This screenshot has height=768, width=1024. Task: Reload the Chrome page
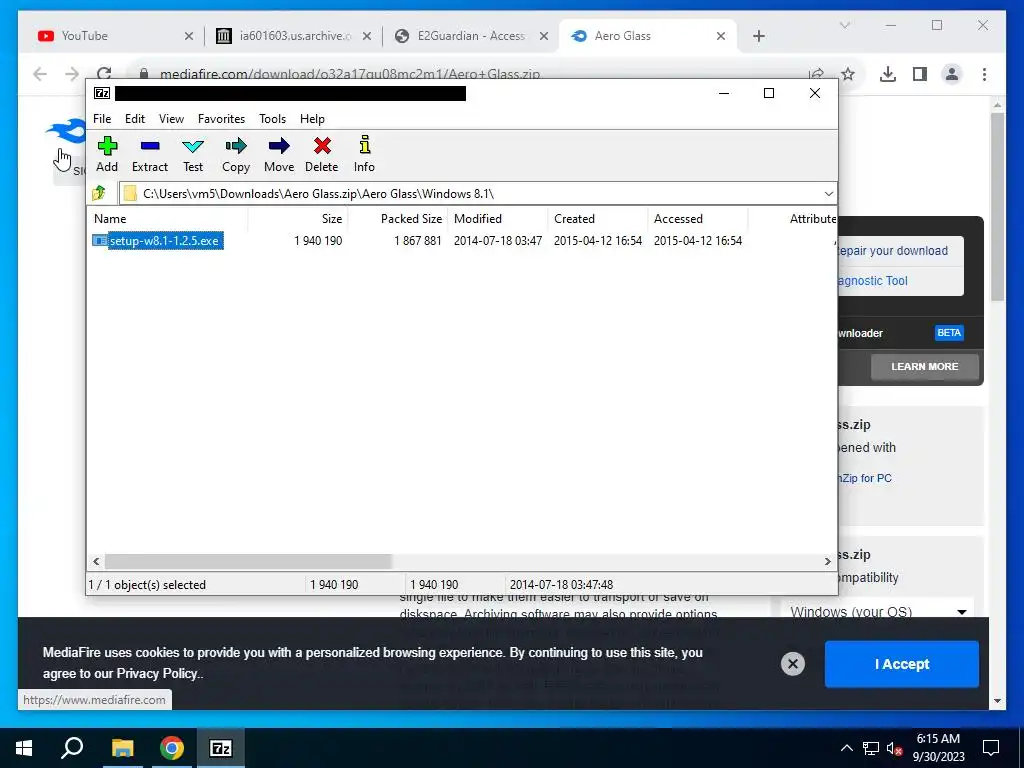click(x=104, y=74)
